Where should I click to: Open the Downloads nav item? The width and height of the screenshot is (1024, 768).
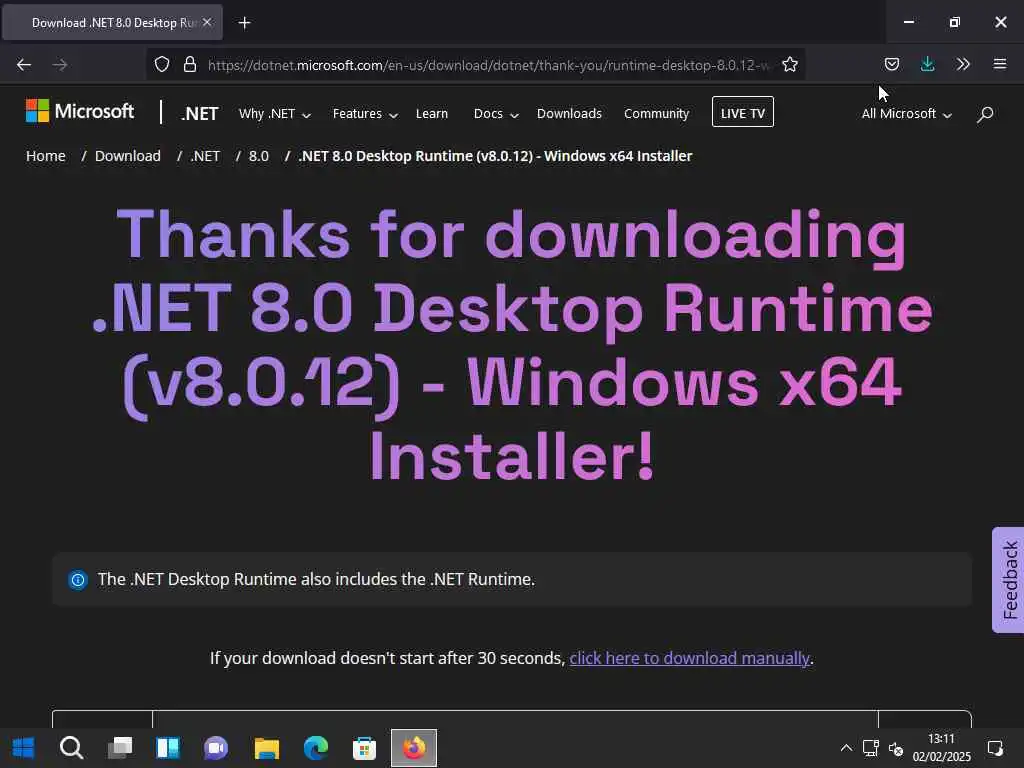pos(569,114)
